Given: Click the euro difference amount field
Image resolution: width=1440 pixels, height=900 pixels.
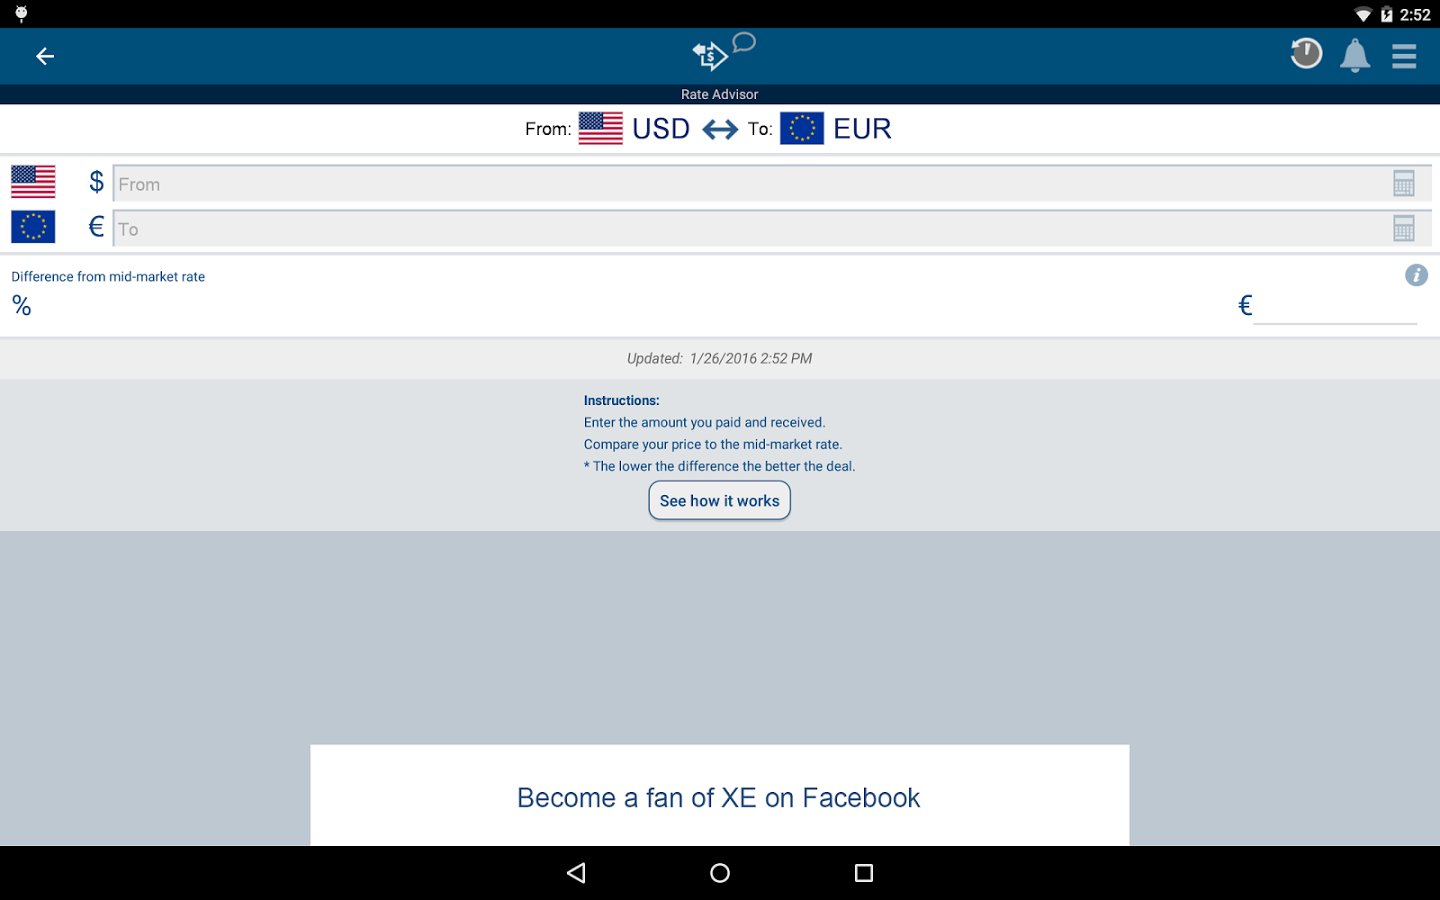Looking at the screenshot, I should coord(1335,306).
